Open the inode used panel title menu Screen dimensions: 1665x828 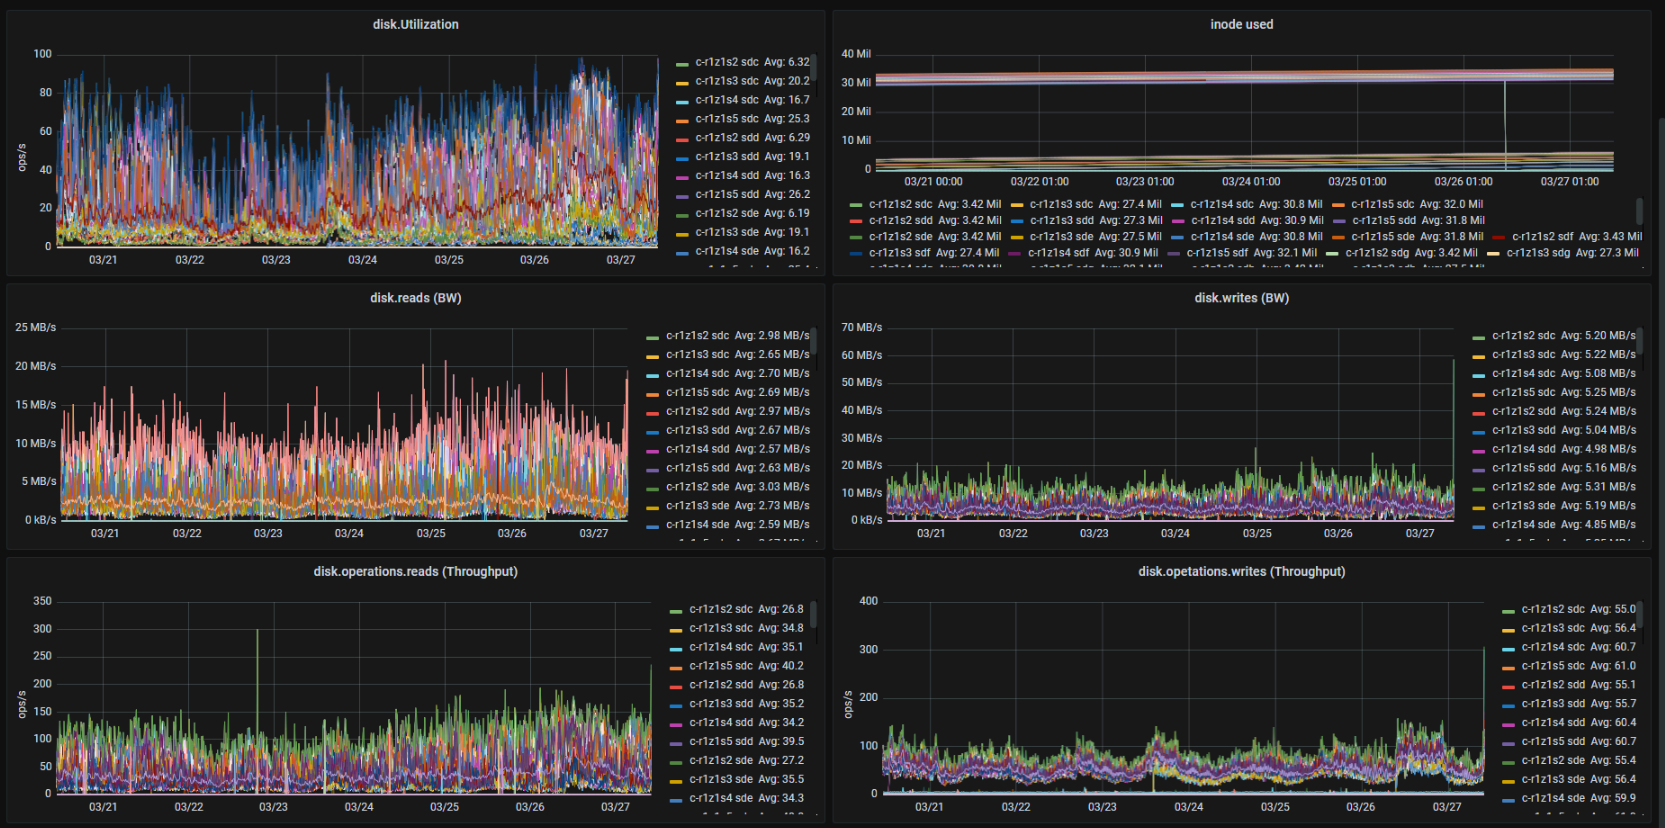tap(1241, 24)
